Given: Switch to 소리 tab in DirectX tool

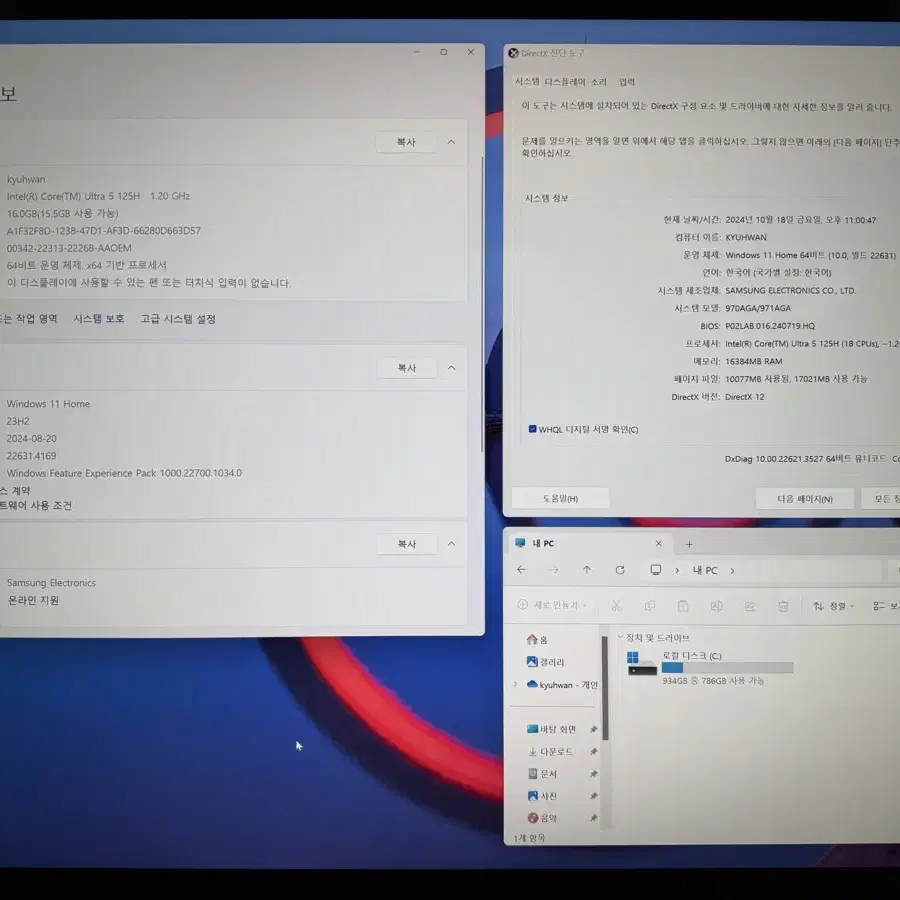Looking at the screenshot, I should click(x=598, y=82).
